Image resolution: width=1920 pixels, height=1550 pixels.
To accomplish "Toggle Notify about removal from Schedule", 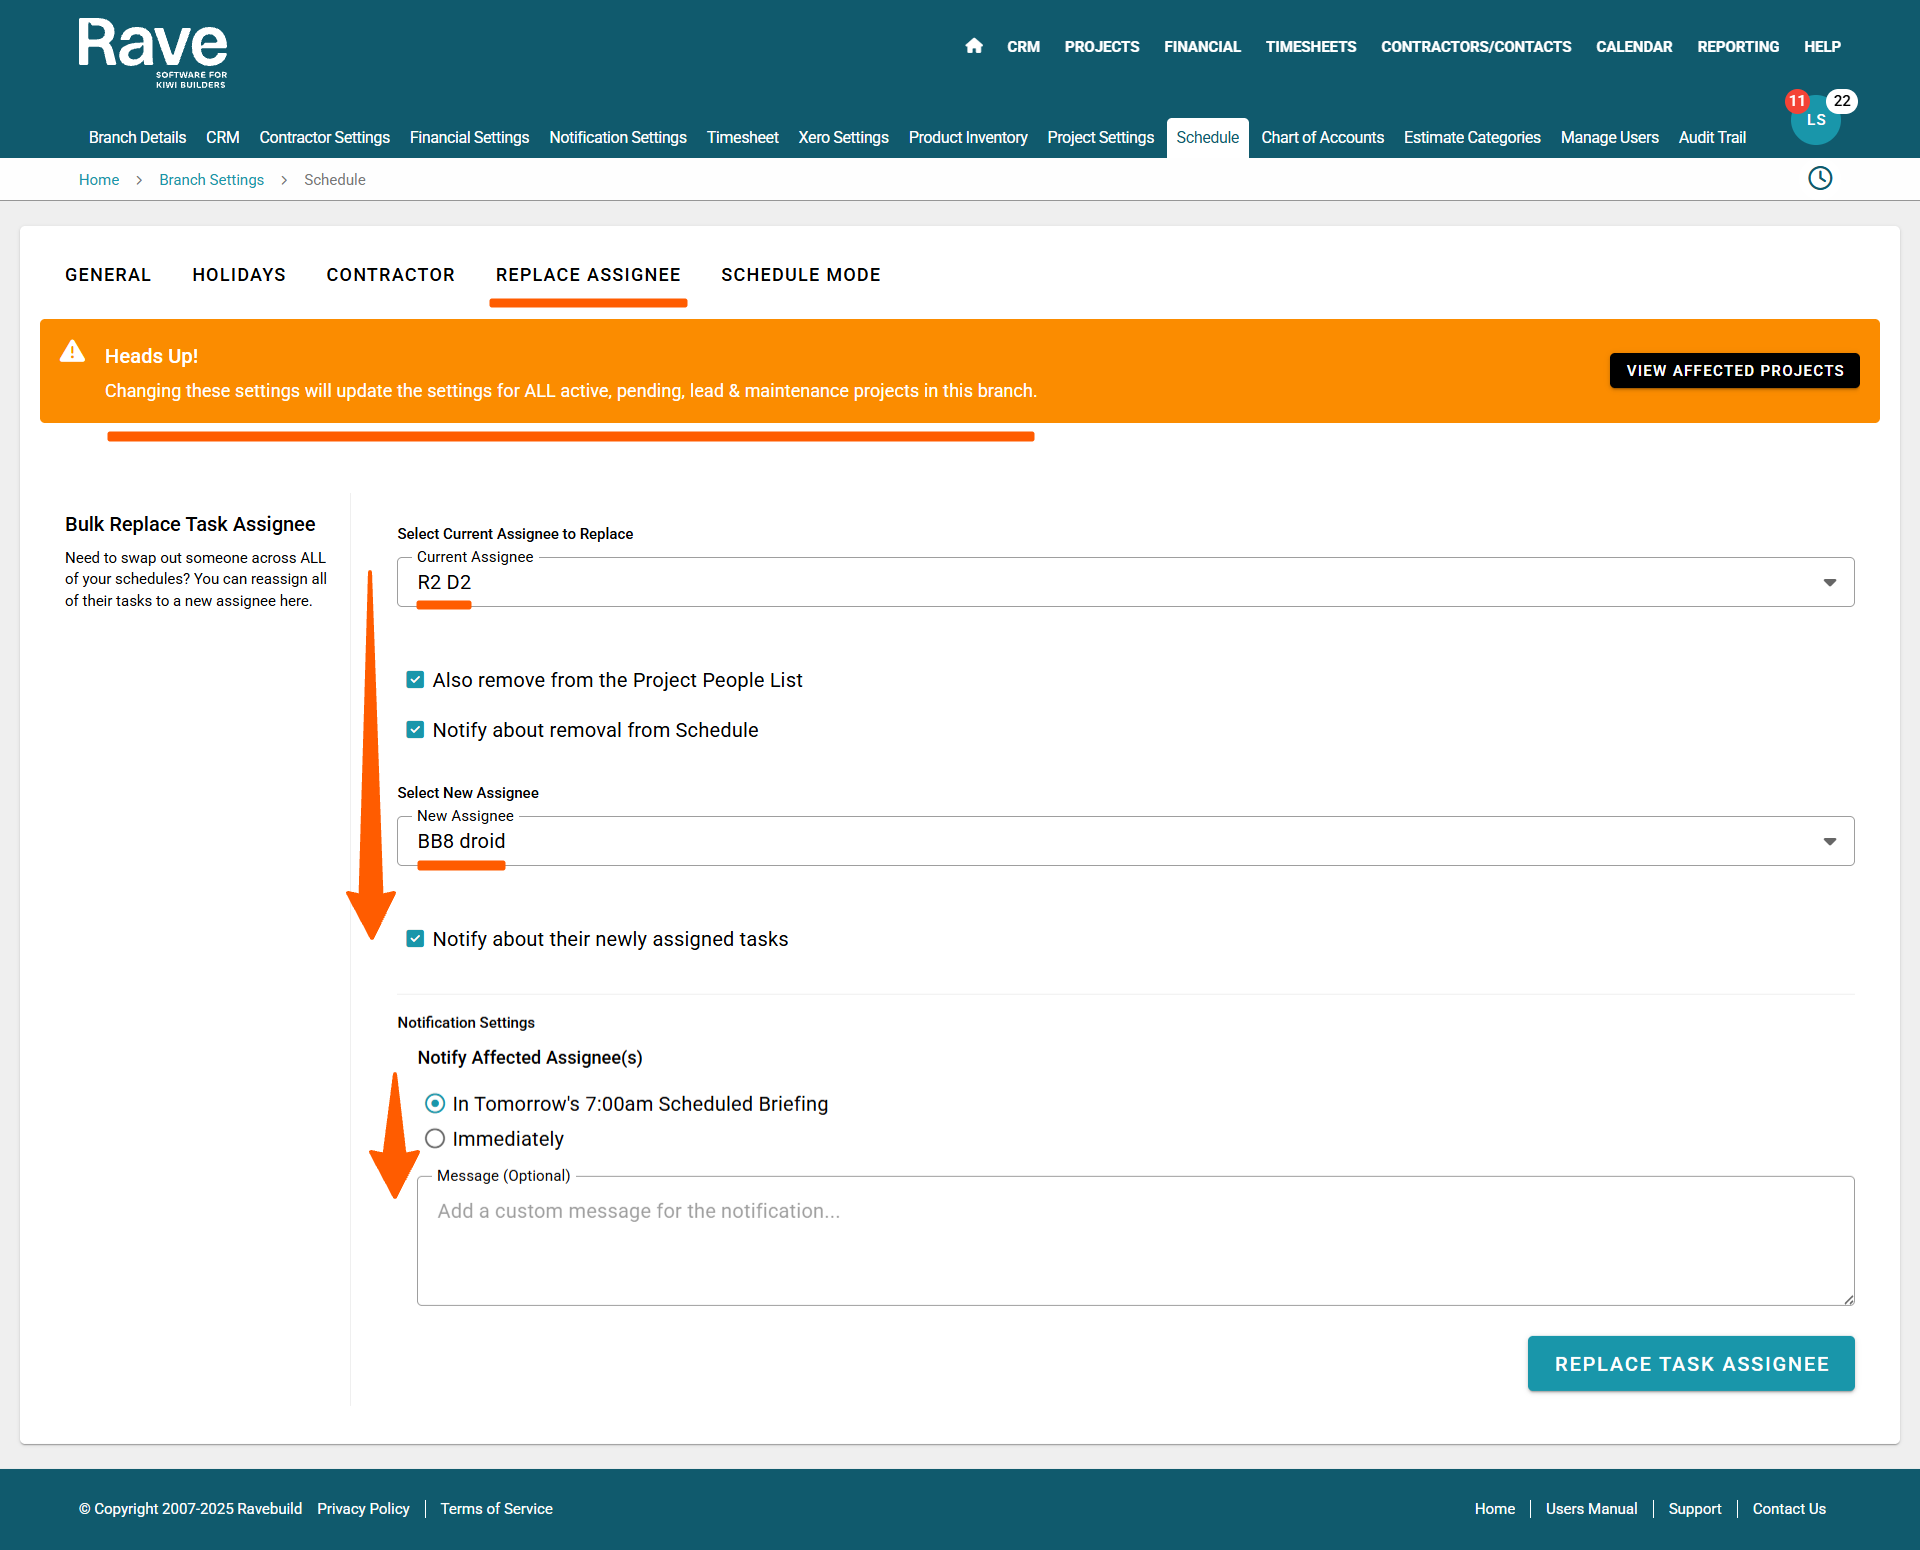I will (x=415, y=730).
